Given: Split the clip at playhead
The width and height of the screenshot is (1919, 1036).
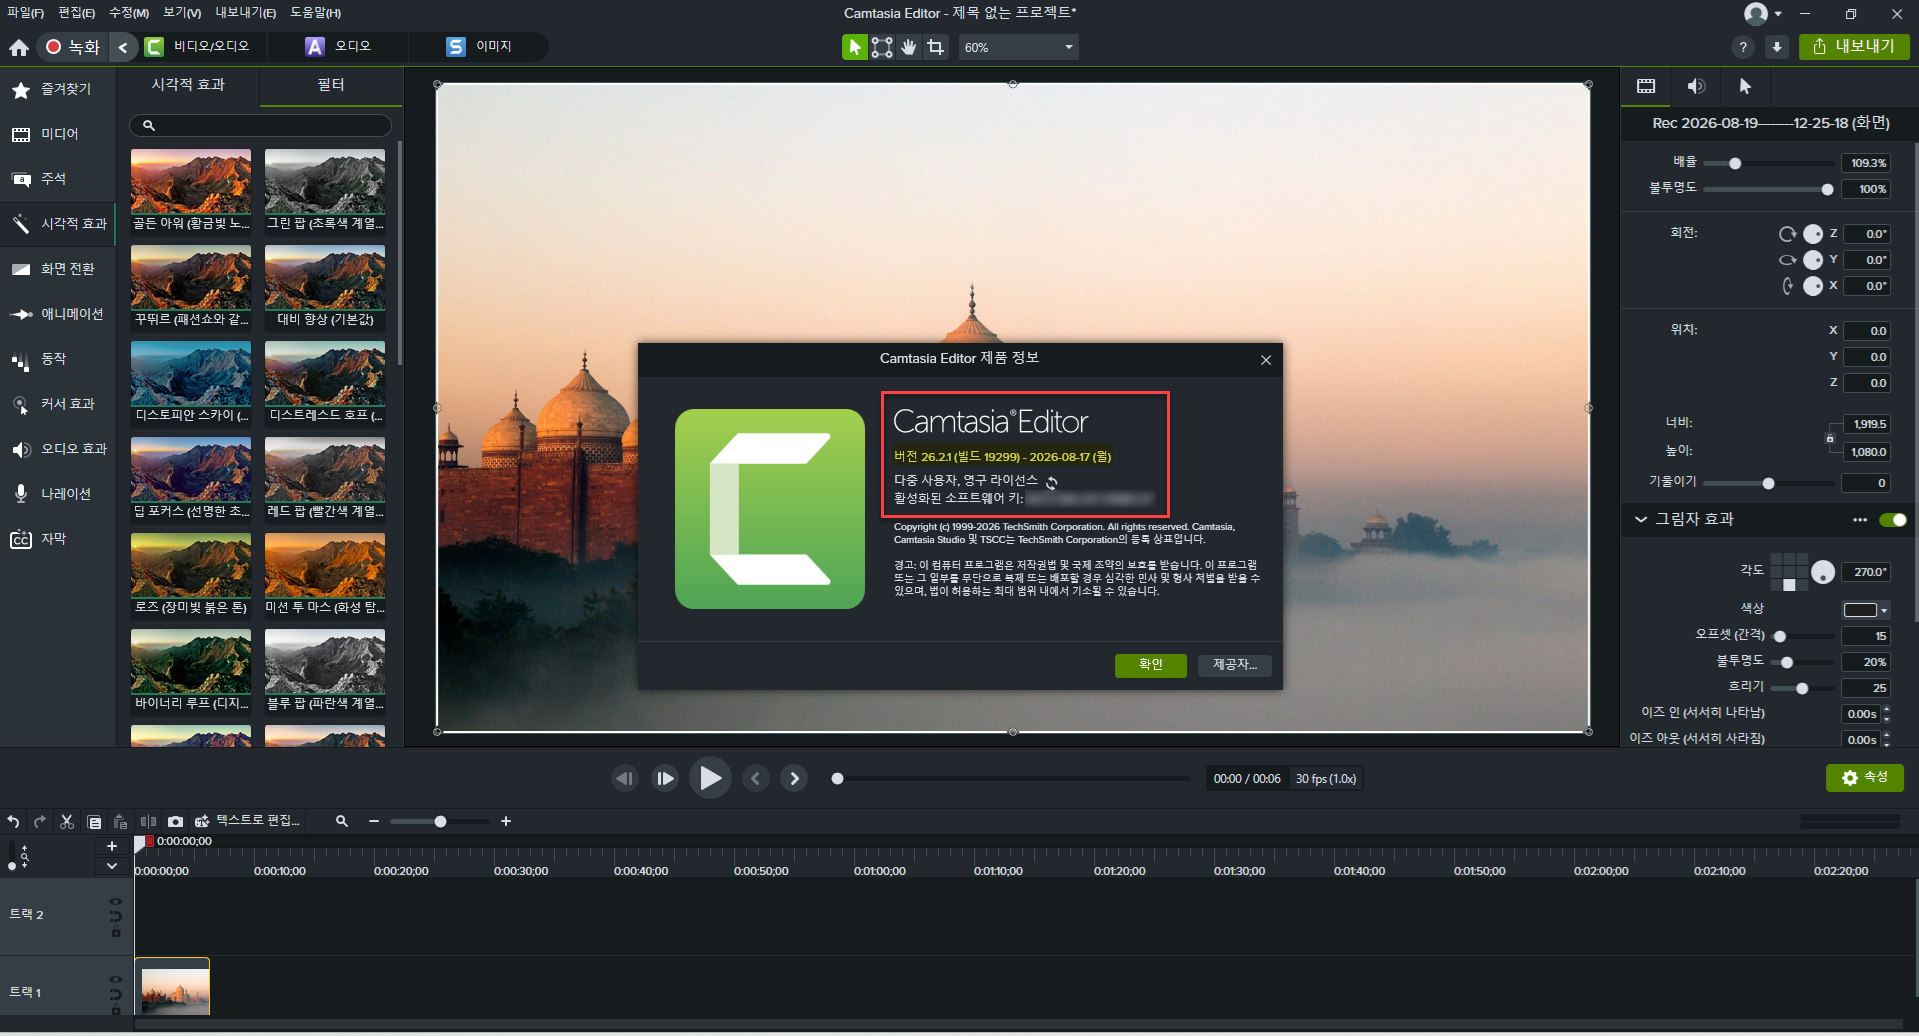Looking at the screenshot, I should (x=148, y=821).
